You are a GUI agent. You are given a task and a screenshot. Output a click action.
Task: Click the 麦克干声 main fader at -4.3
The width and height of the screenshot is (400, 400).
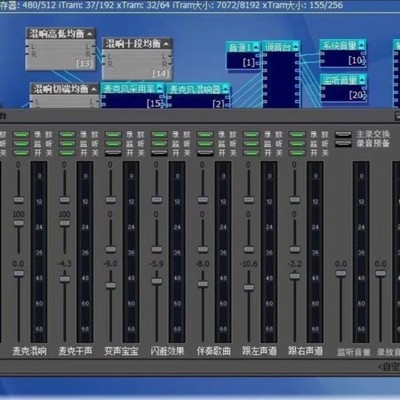pos(65,279)
